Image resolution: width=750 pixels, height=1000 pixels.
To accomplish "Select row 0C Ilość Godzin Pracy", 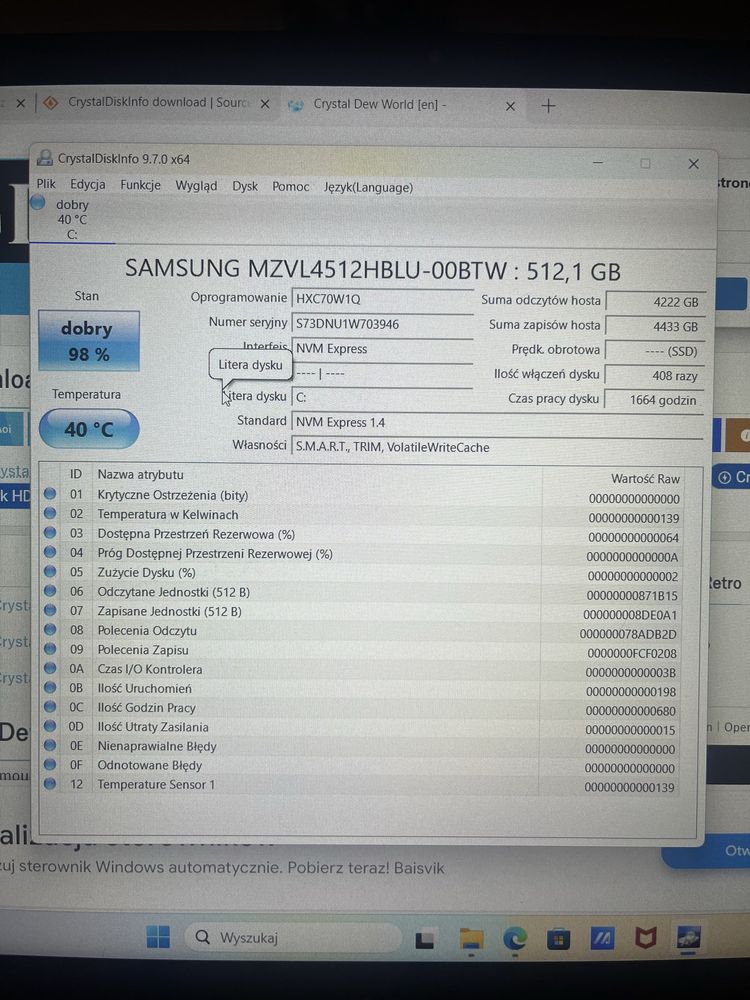I will 361,708.
